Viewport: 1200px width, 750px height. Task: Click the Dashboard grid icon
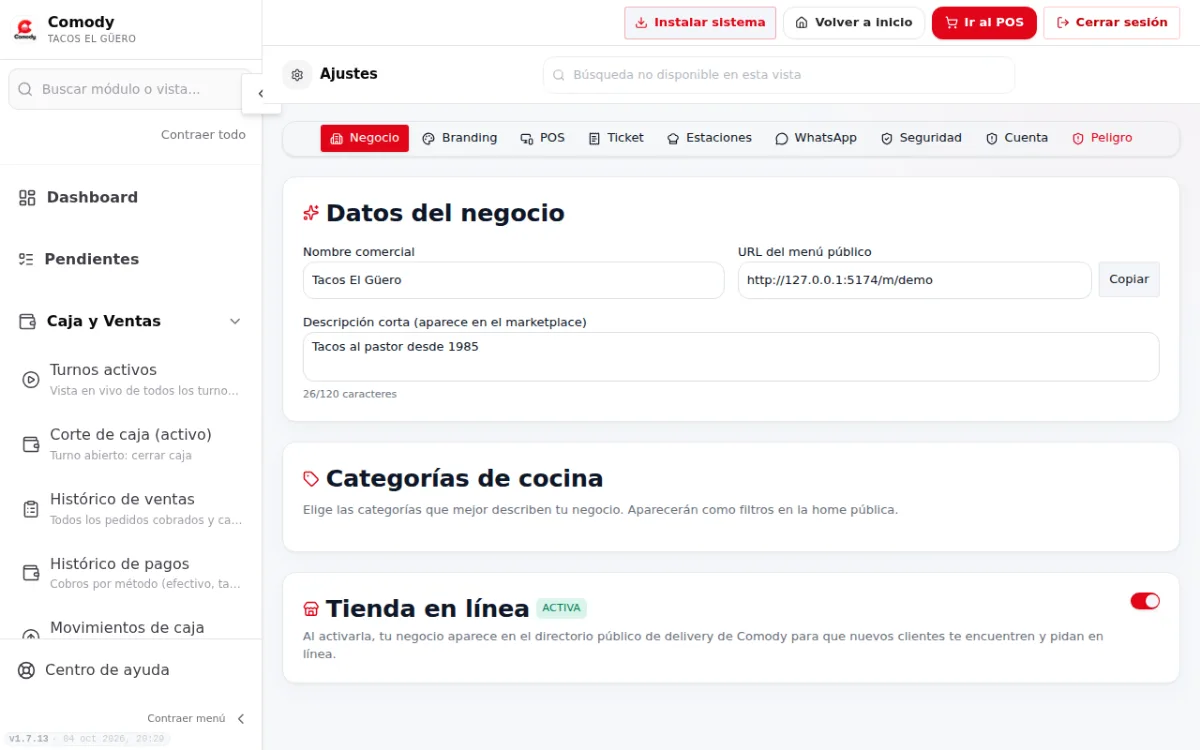pyautogui.click(x=27, y=198)
